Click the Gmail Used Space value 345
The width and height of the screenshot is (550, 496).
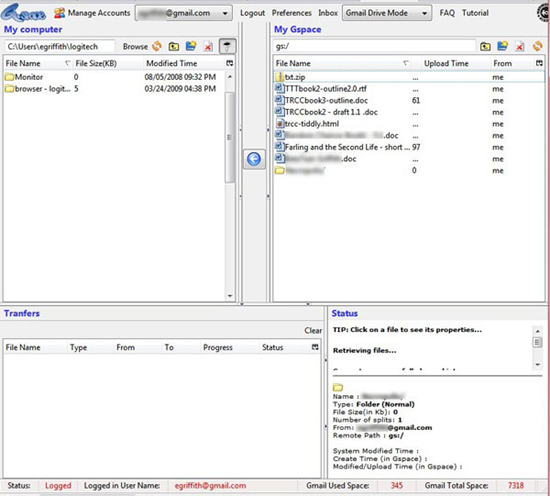[397, 485]
